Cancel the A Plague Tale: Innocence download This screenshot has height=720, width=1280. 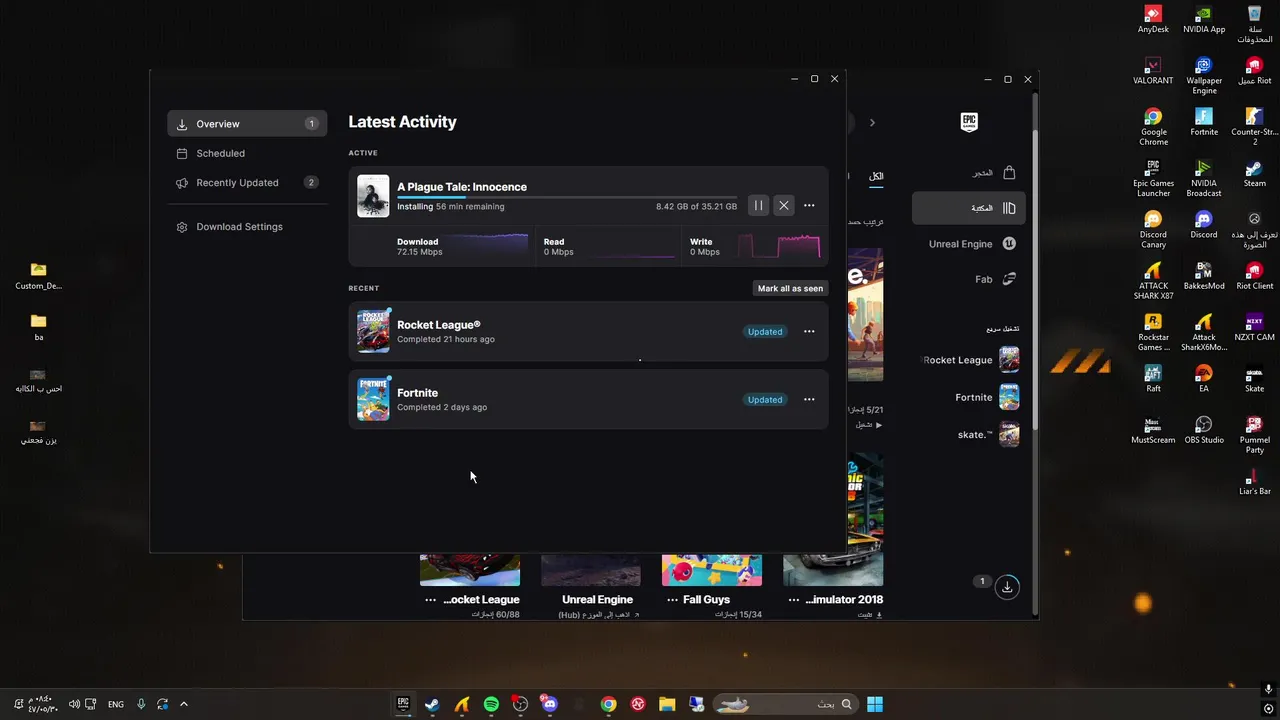pos(784,205)
